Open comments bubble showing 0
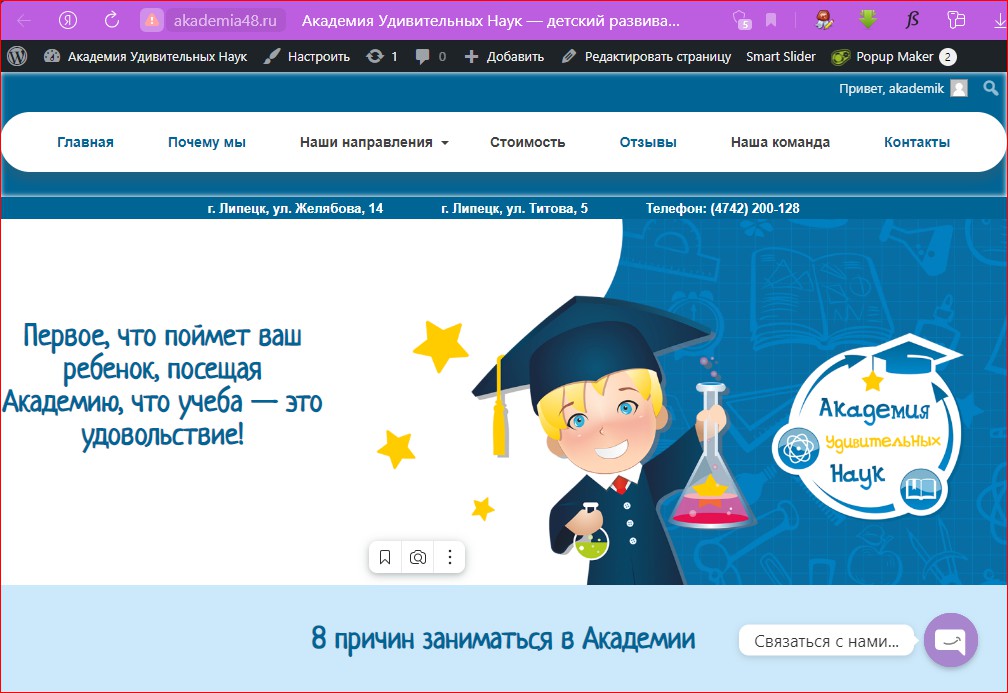Screen dimensions: 1008x693 pyautogui.click(x=430, y=57)
